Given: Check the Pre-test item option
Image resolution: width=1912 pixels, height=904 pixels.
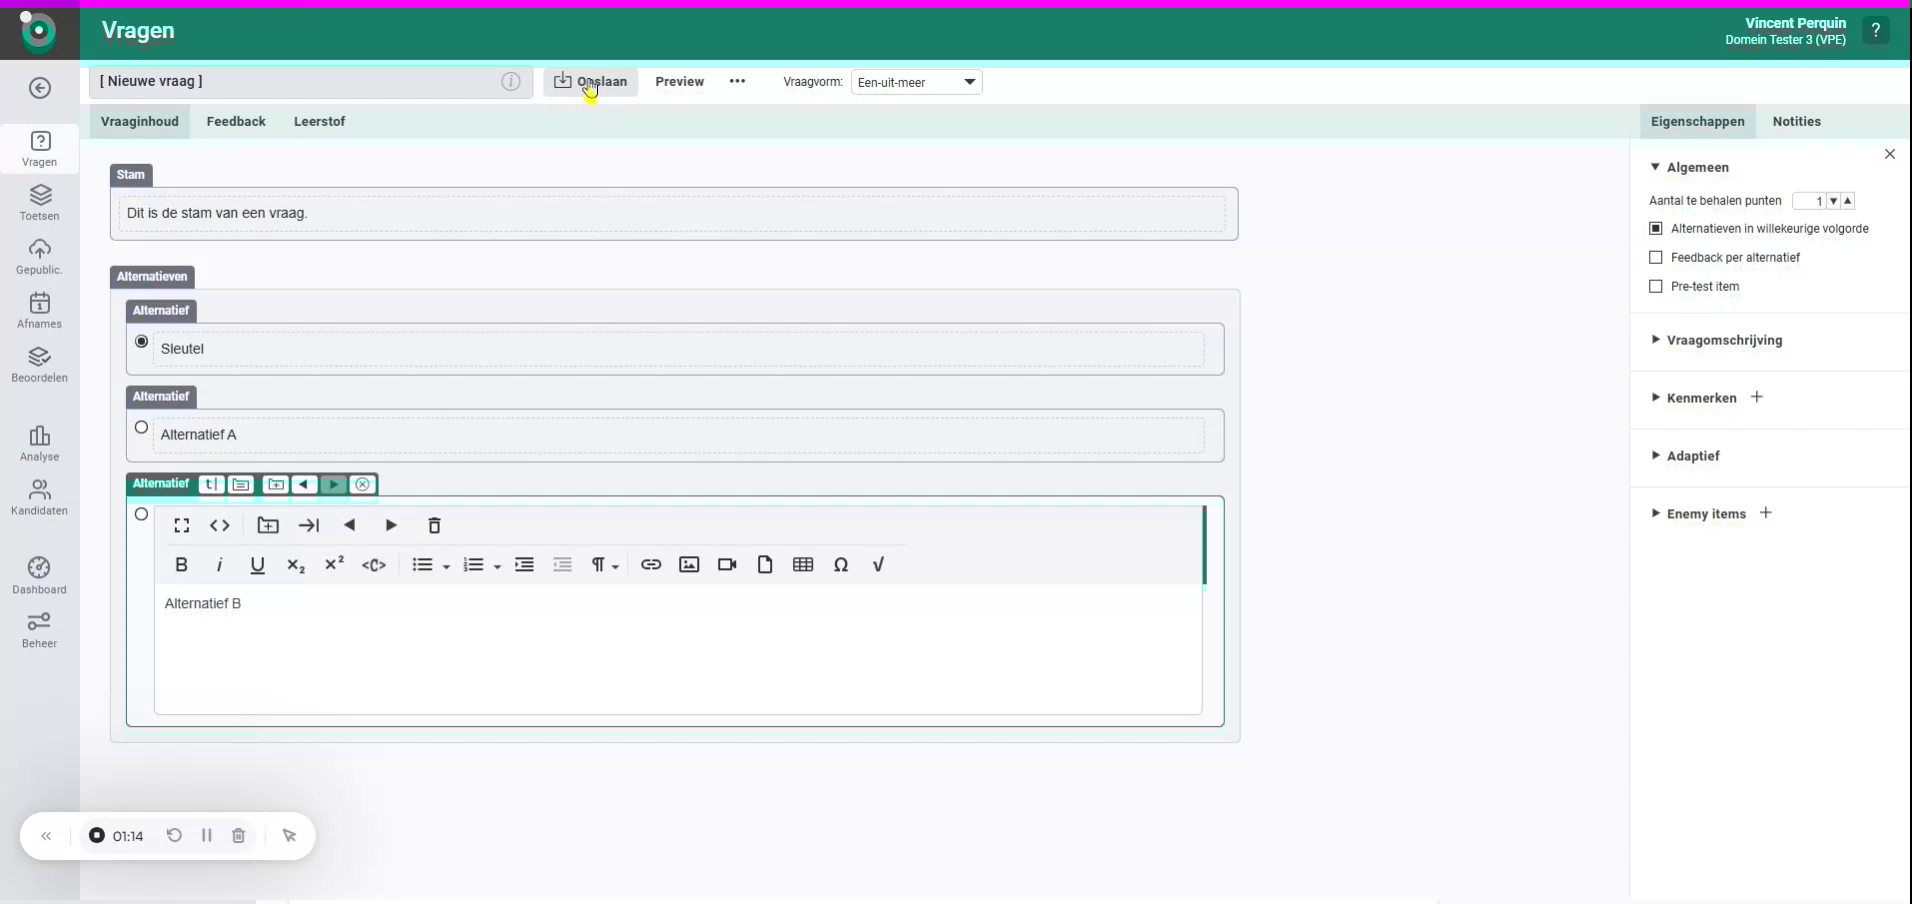Looking at the screenshot, I should tap(1657, 287).
